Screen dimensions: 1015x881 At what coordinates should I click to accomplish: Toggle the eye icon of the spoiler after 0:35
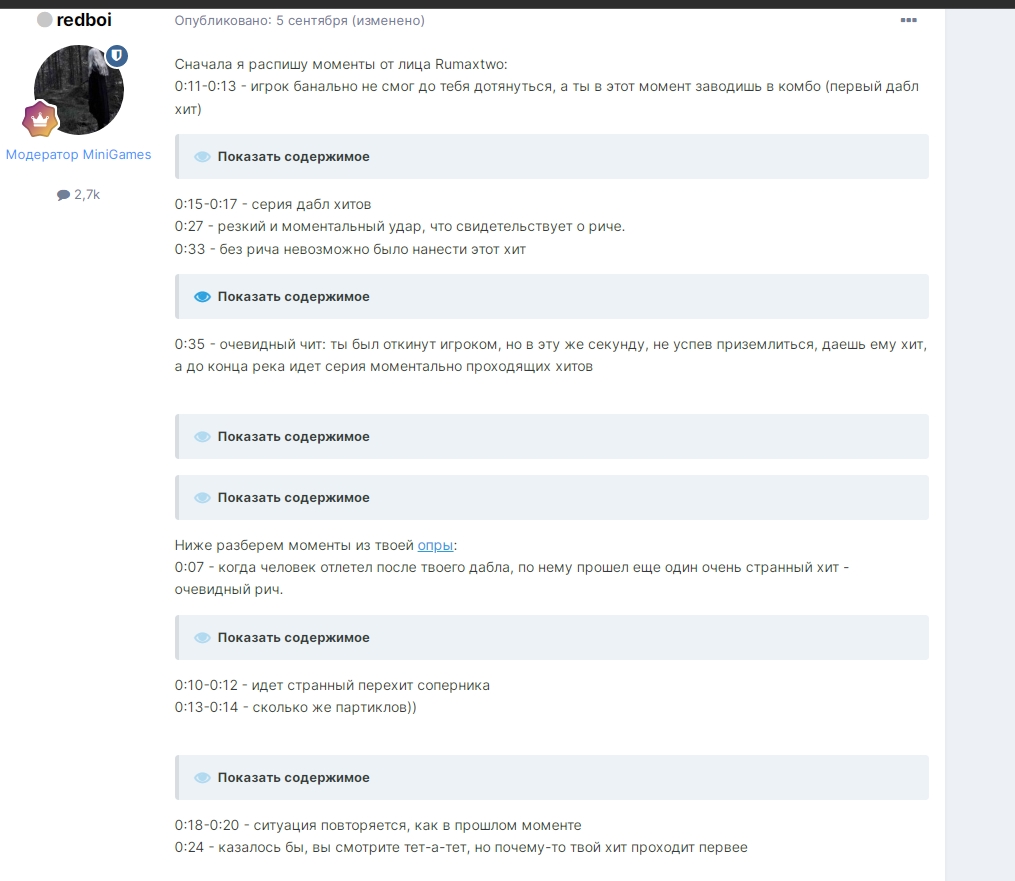coord(203,437)
